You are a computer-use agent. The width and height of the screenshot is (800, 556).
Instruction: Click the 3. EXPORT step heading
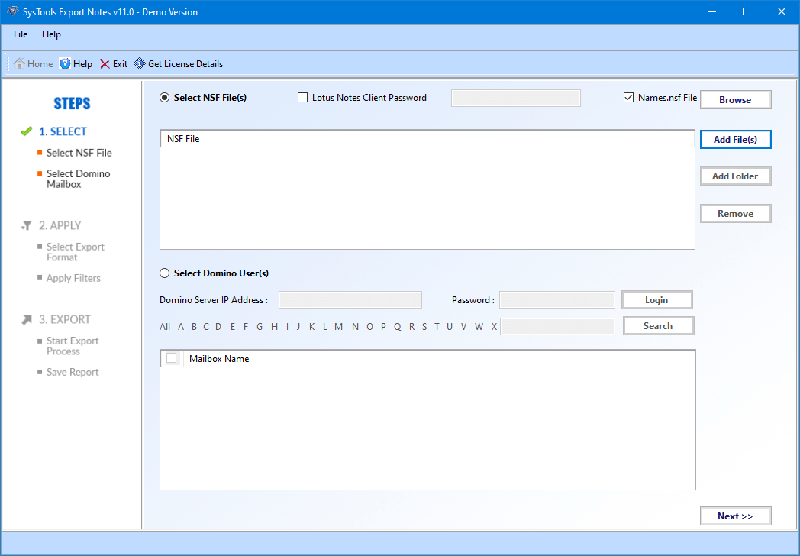[x=65, y=320]
